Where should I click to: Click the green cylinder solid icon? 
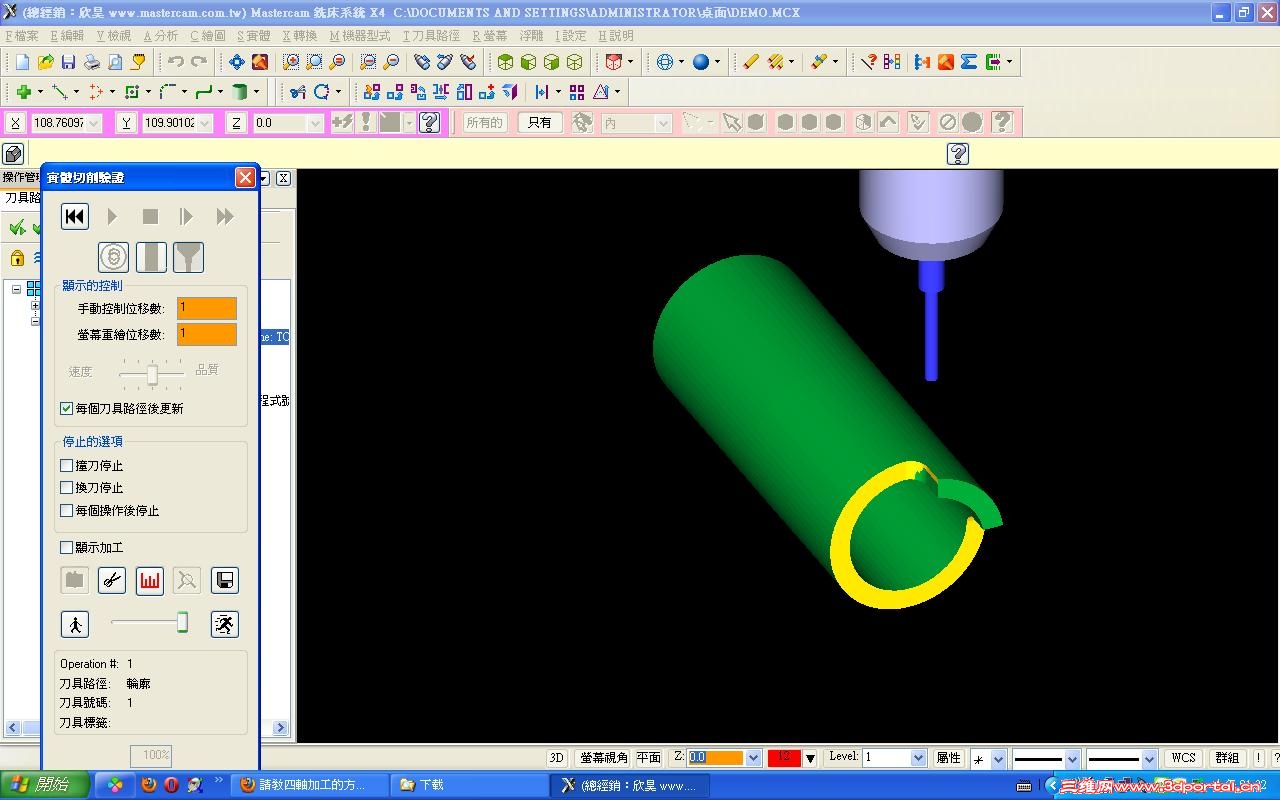tap(239, 92)
